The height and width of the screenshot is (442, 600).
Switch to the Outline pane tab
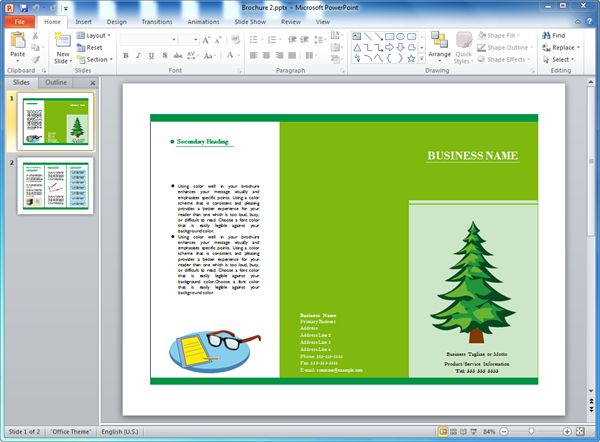tap(57, 82)
